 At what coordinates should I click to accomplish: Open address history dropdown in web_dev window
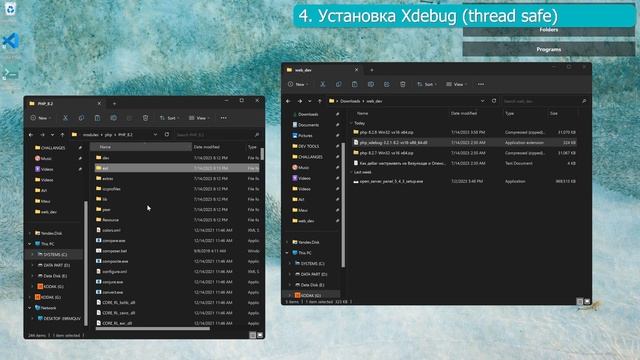point(482,100)
